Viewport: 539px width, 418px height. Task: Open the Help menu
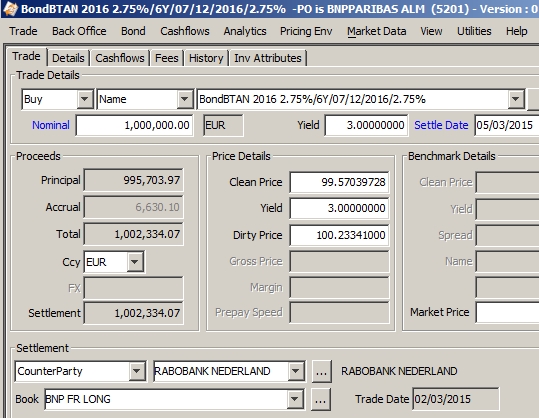(516, 31)
